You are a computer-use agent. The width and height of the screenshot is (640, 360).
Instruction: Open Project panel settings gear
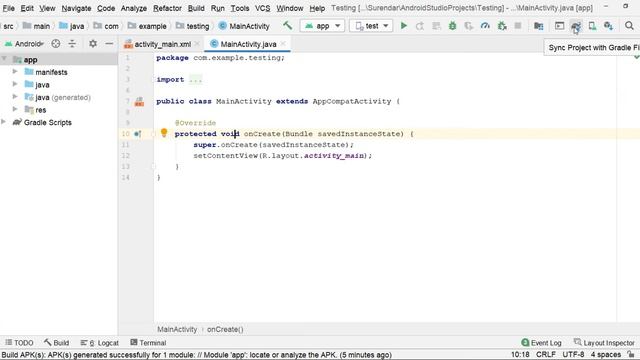click(93, 43)
